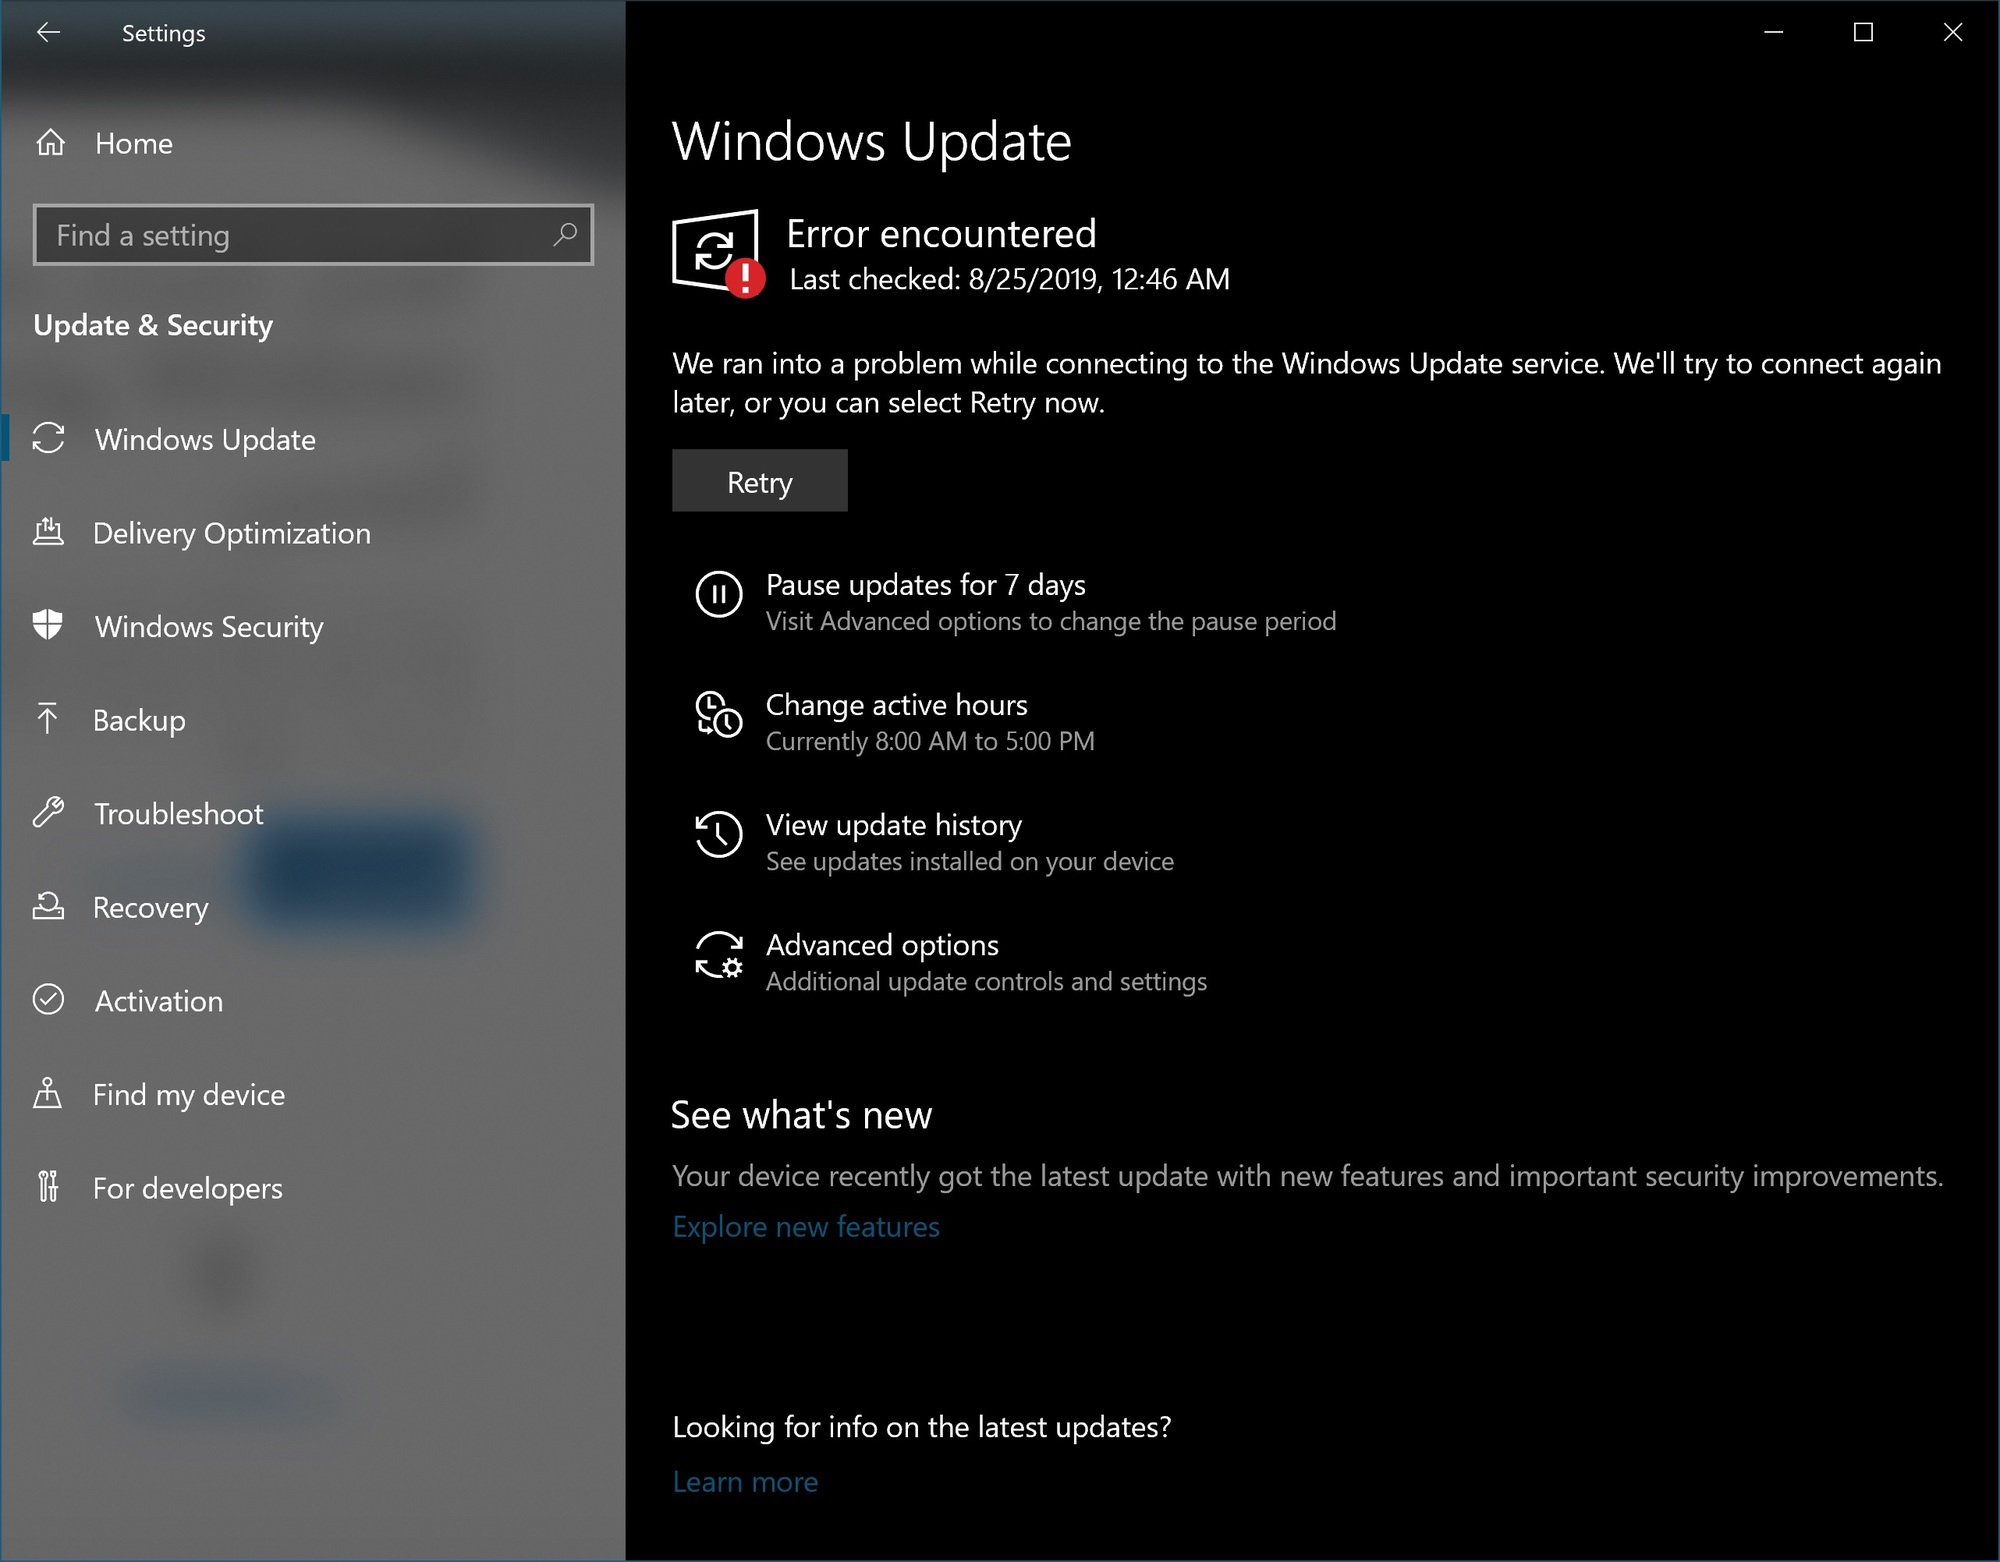Screen dimensions: 2000x1562
Task: Follow the Explore new features link
Action: (806, 1227)
